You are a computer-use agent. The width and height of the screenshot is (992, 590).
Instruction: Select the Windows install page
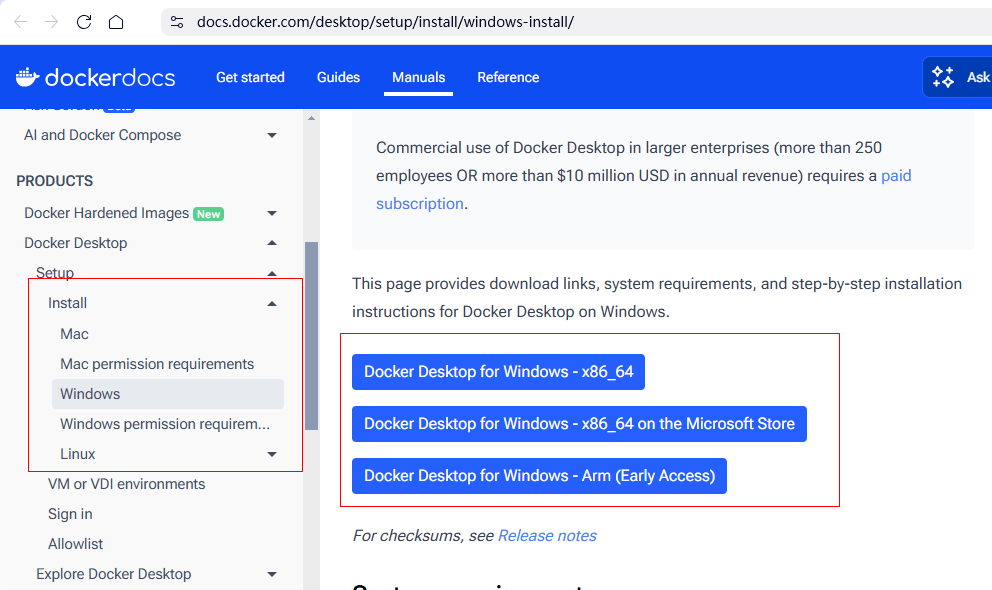[x=168, y=394]
